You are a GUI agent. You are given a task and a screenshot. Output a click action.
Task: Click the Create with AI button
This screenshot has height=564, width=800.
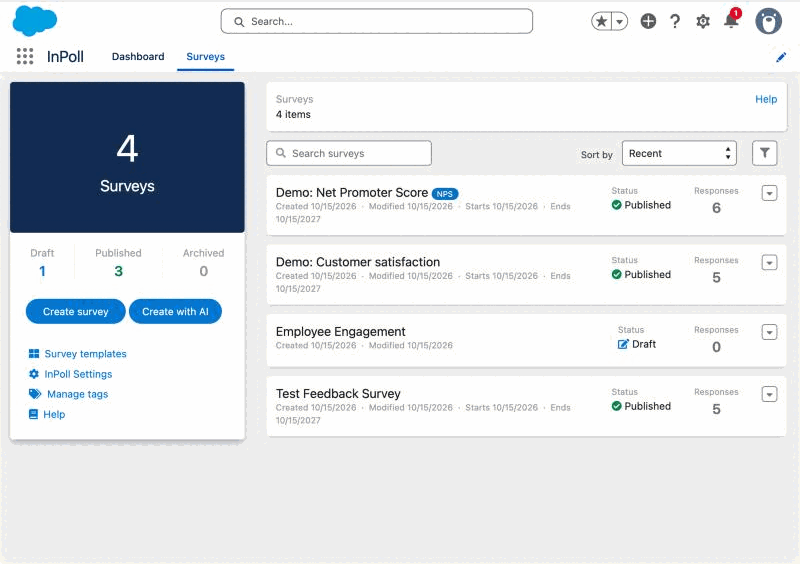(x=175, y=311)
